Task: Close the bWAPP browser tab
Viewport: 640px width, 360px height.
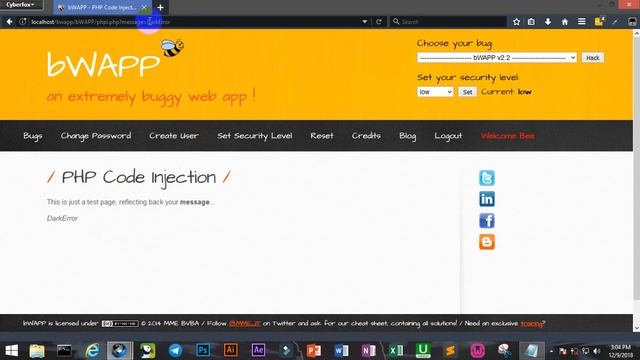Action: 144,7
